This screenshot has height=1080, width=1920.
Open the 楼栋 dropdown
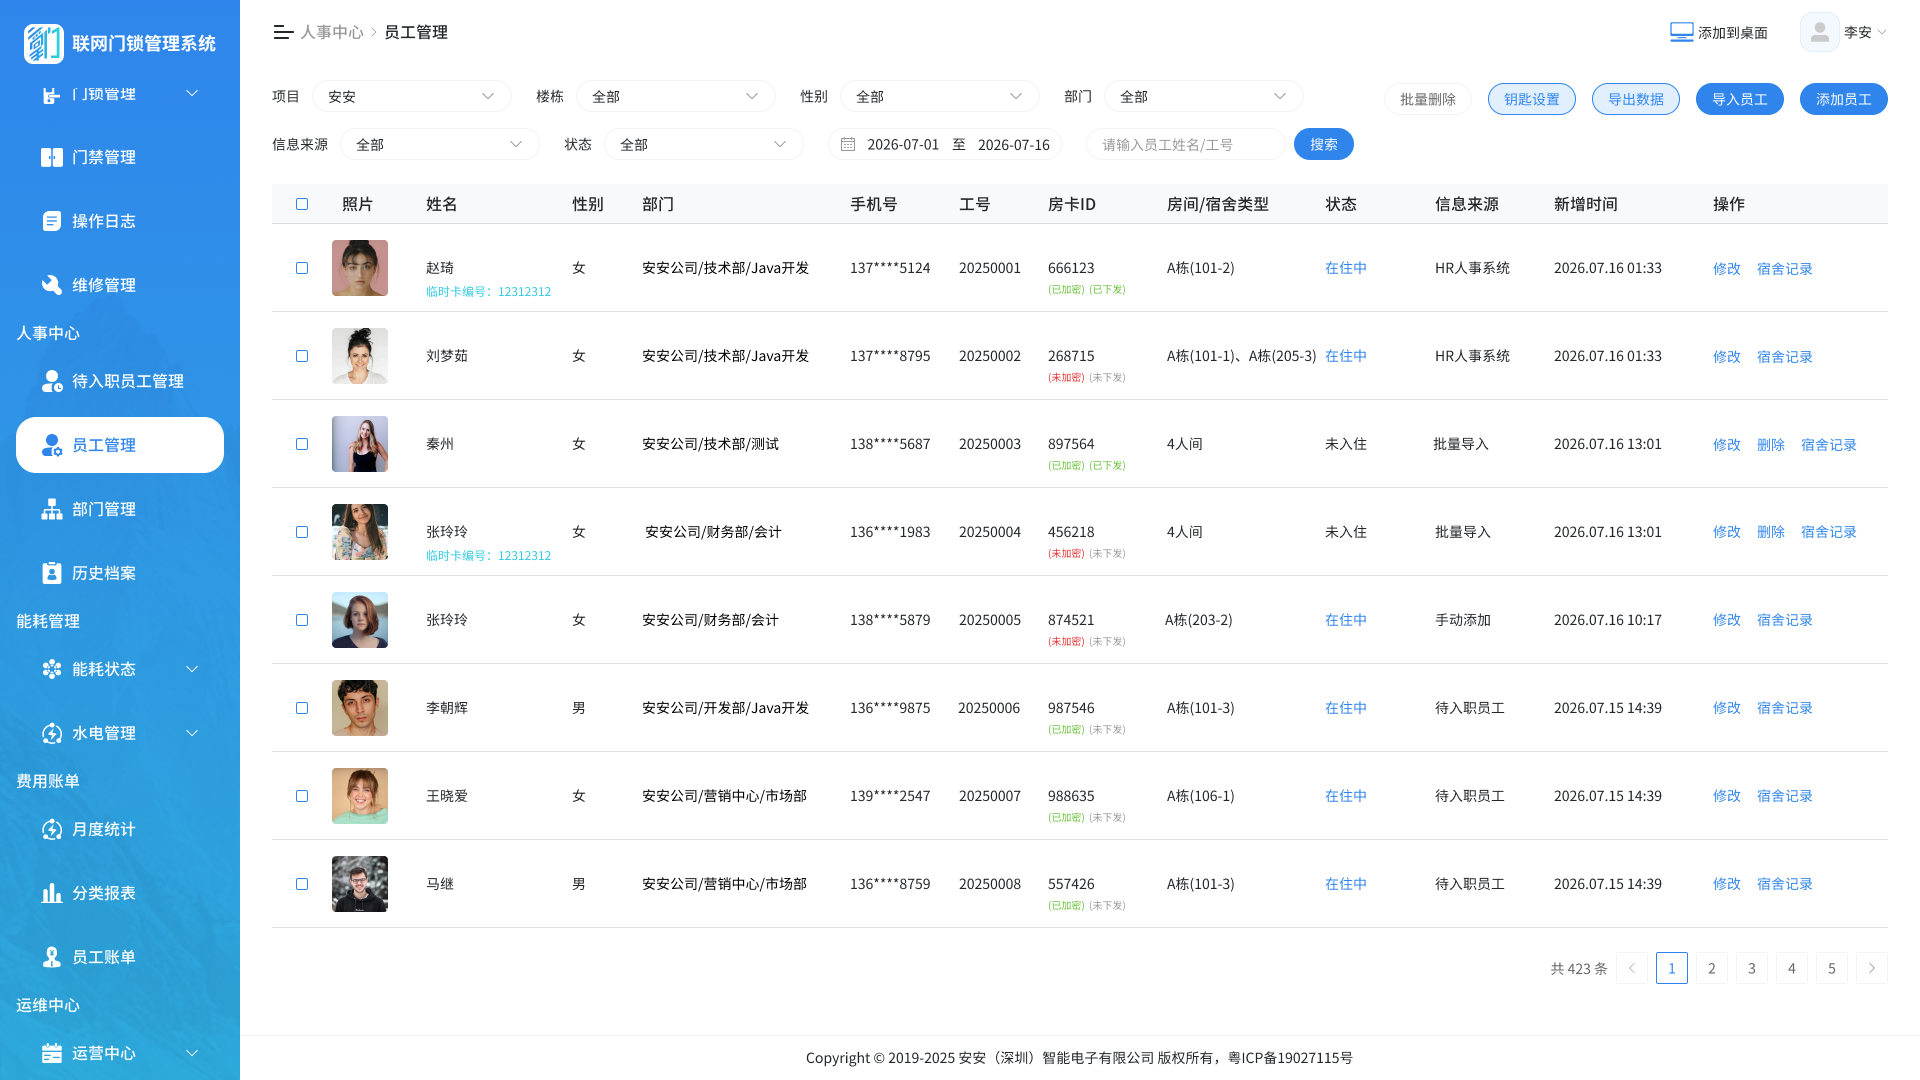(676, 96)
